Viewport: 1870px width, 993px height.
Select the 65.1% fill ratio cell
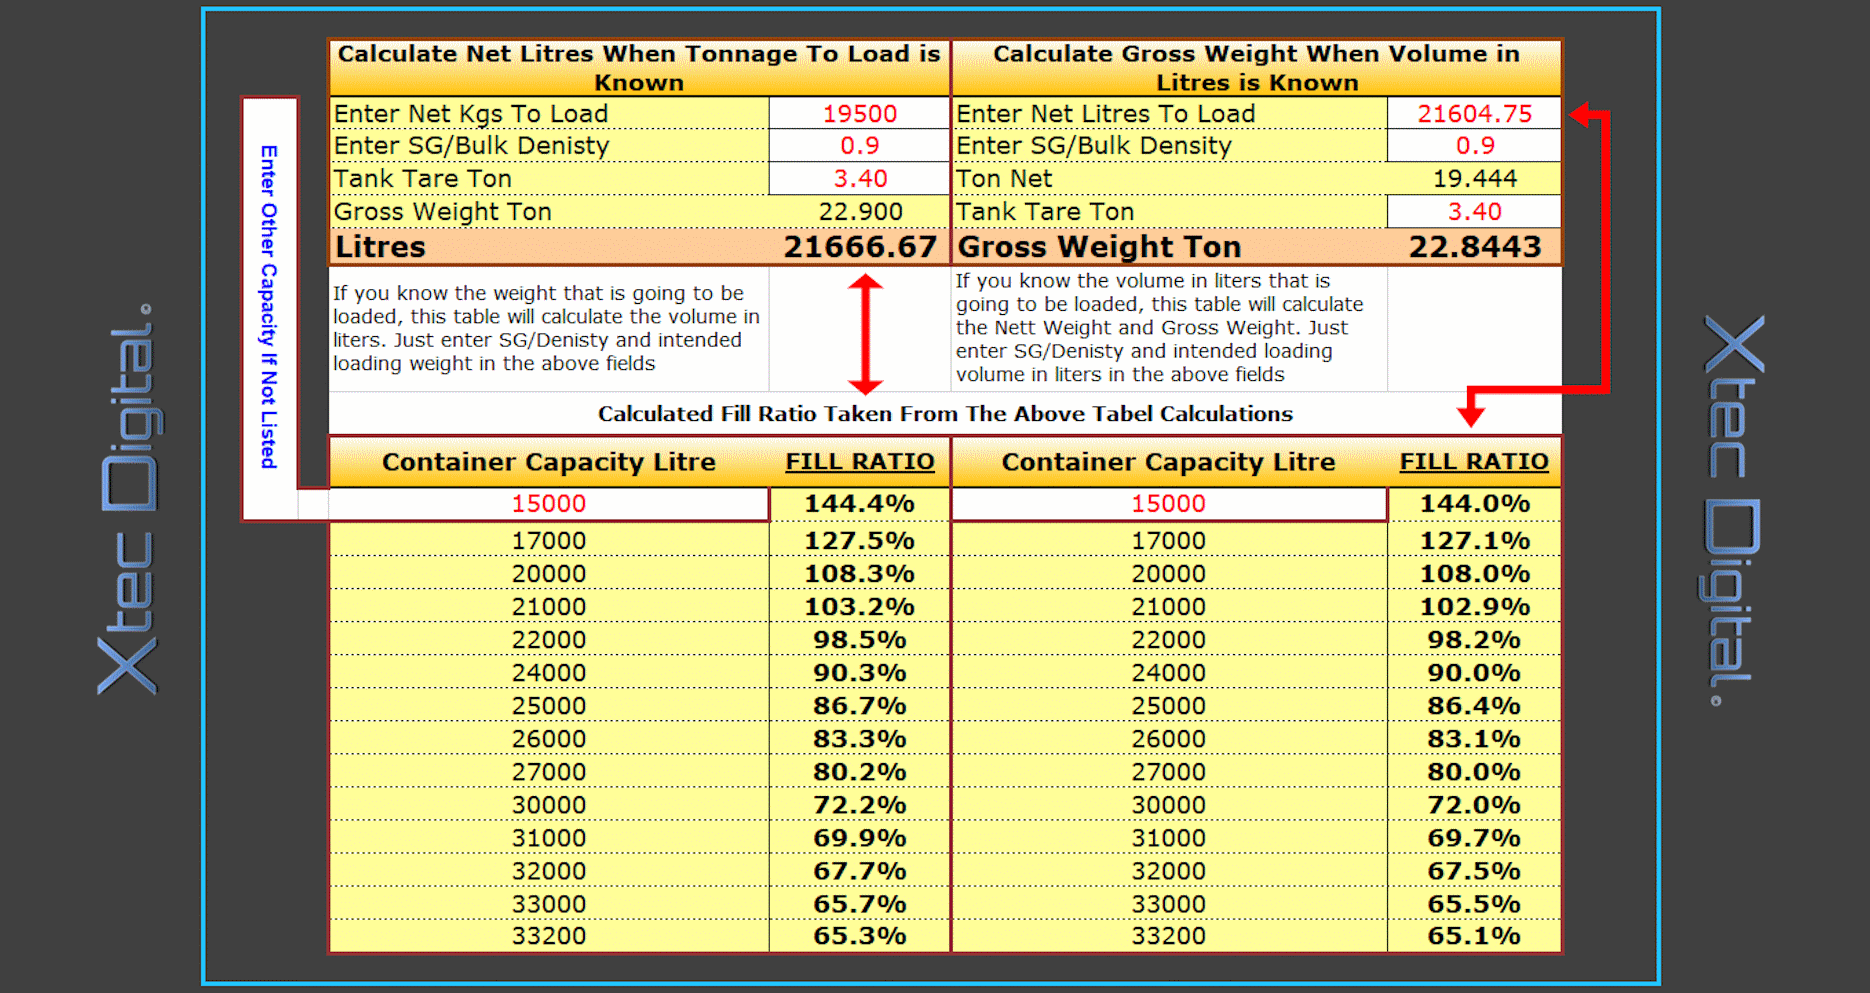tap(1475, 936)
